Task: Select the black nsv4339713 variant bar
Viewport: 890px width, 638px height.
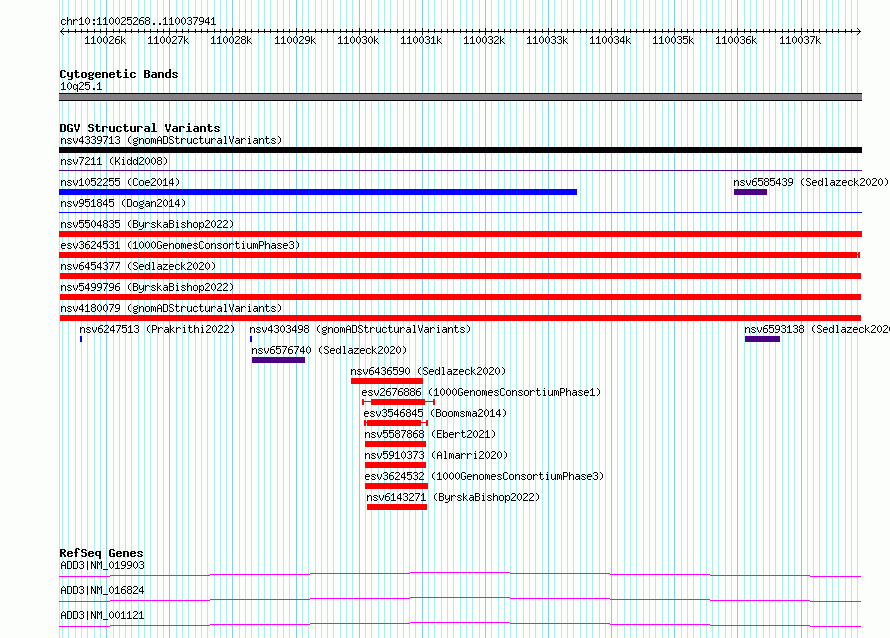Action: 460,150
